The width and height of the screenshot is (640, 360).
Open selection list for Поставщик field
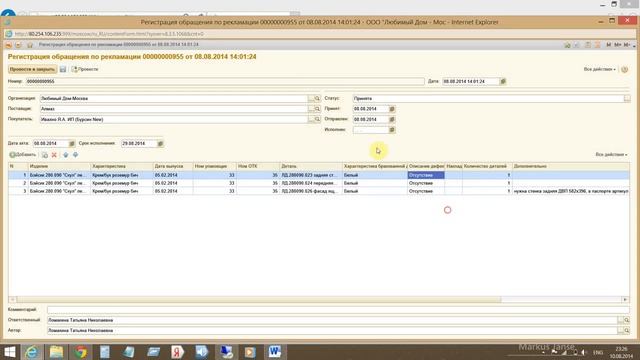click(x=311, y=109)
